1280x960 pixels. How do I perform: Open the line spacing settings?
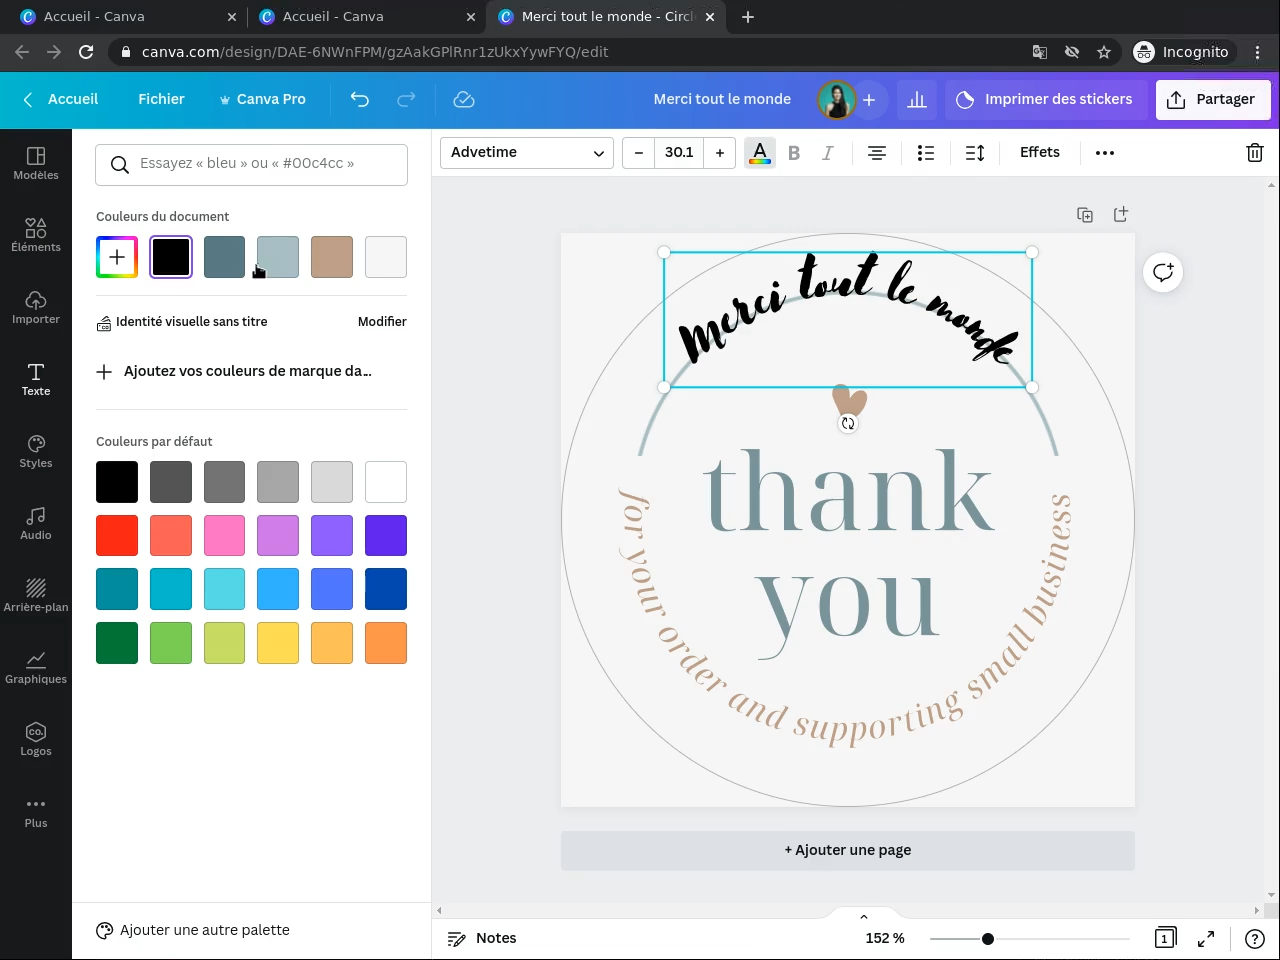point(975,153)
